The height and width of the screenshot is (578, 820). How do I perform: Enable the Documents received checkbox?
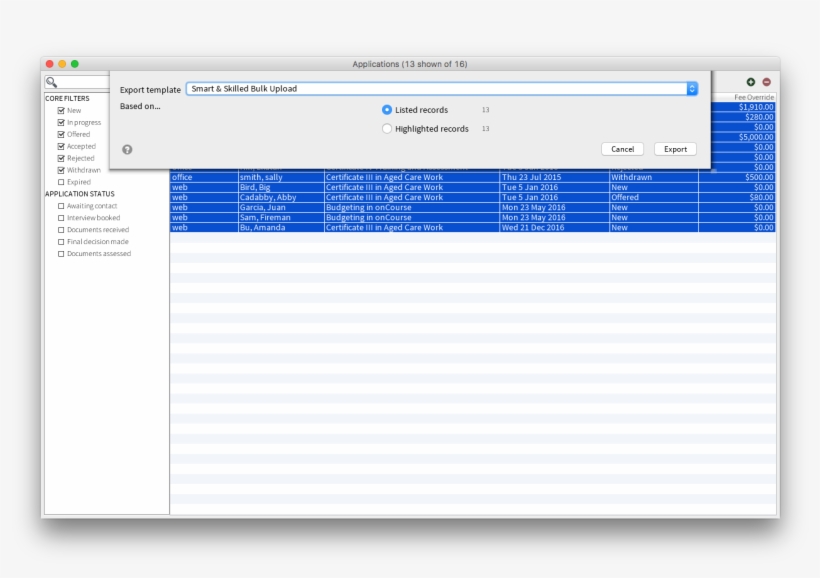pos(61,229)
